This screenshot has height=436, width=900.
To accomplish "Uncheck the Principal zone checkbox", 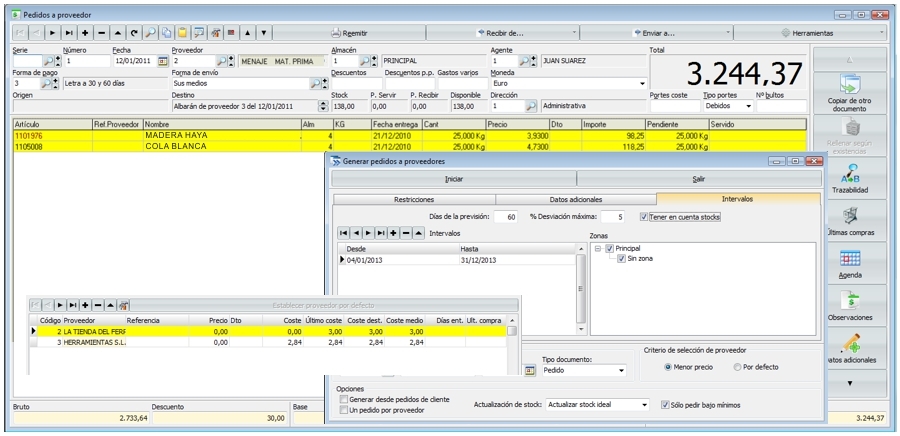I will [610, 248].
